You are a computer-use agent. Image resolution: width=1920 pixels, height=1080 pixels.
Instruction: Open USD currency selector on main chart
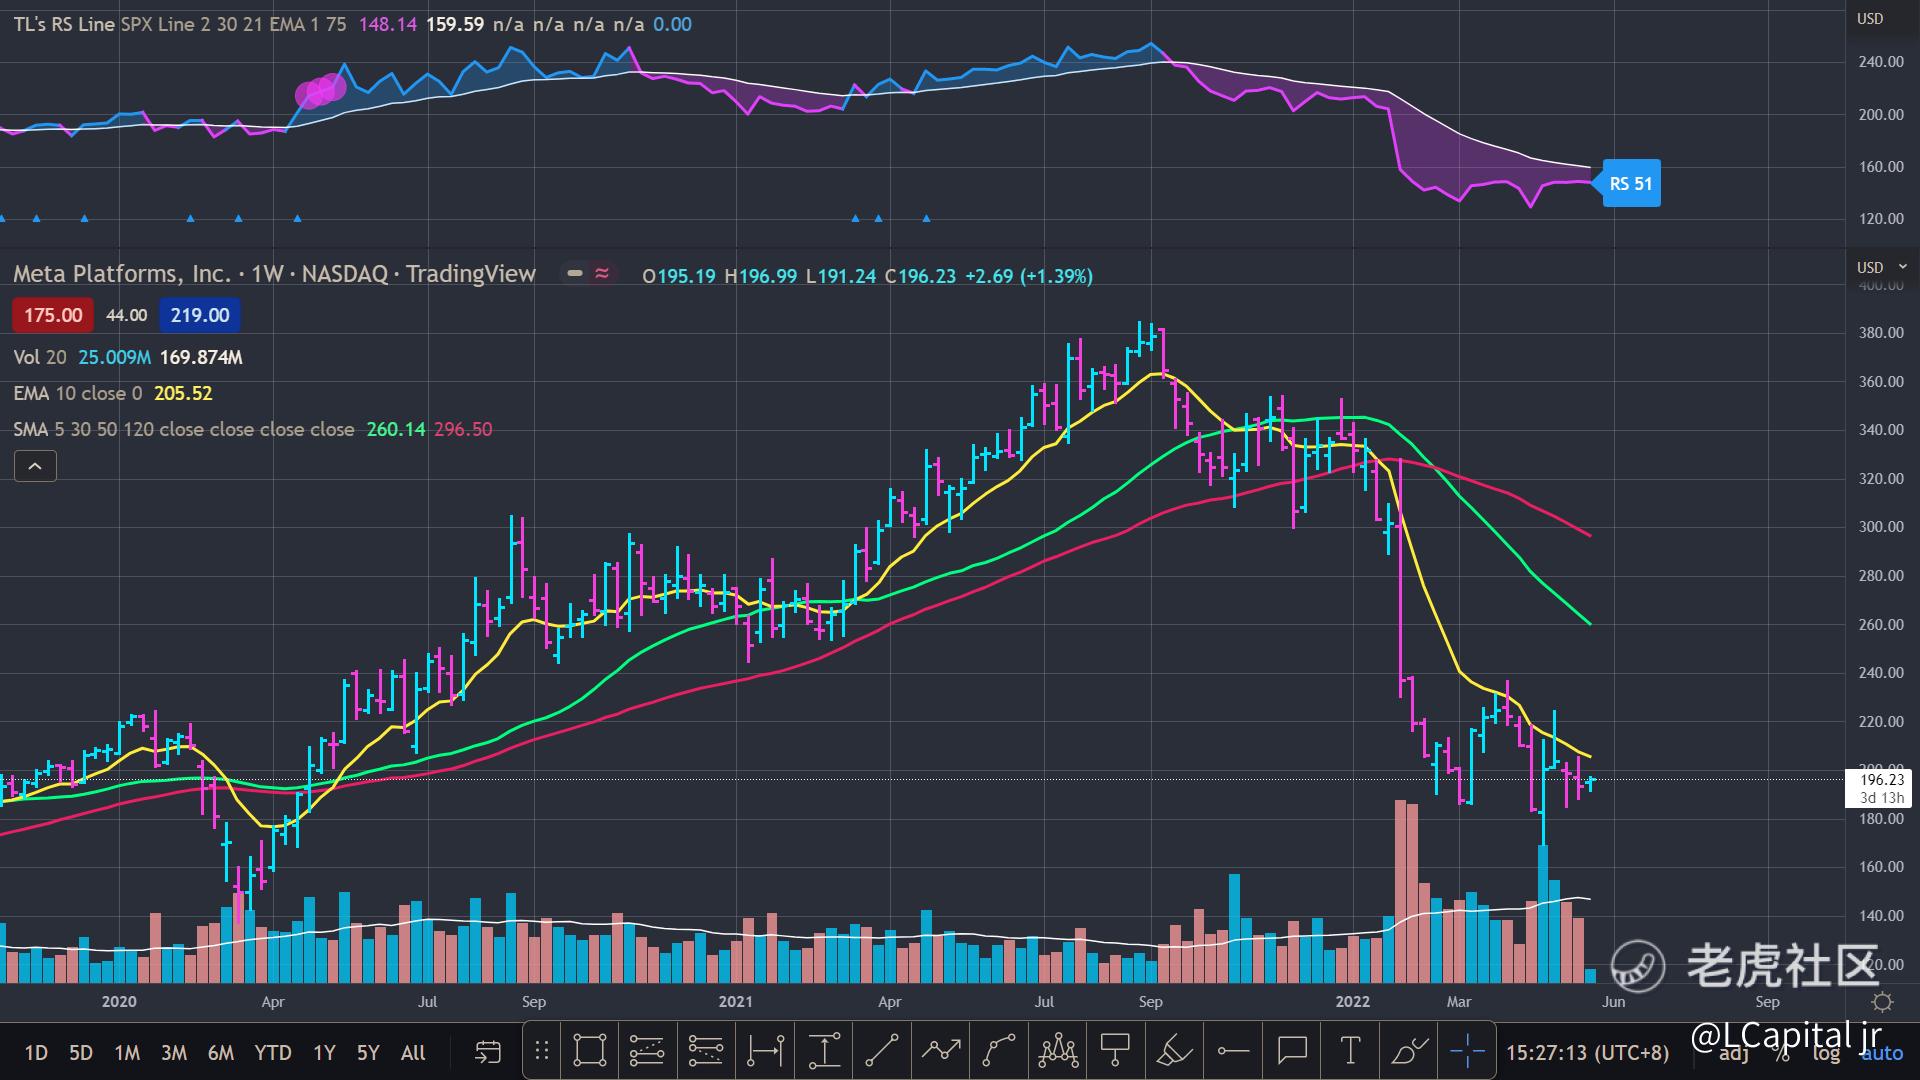click(1870, 267)
